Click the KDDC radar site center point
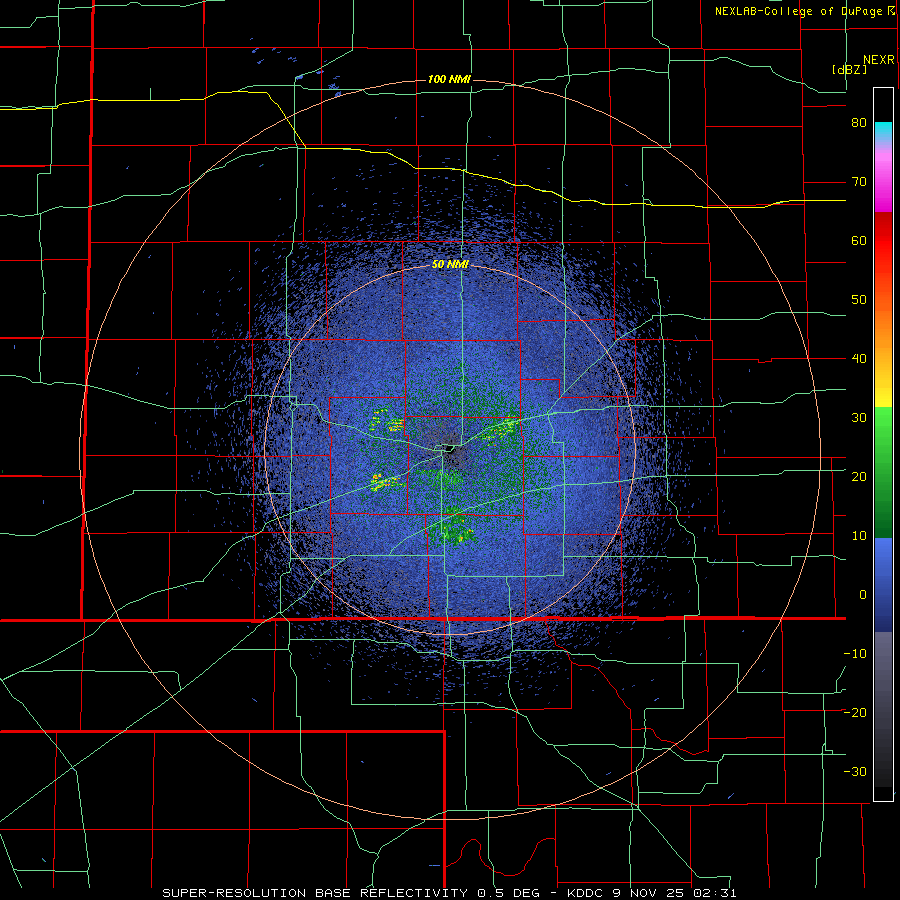Screen dimensions: 900x900 coord(449,449)
